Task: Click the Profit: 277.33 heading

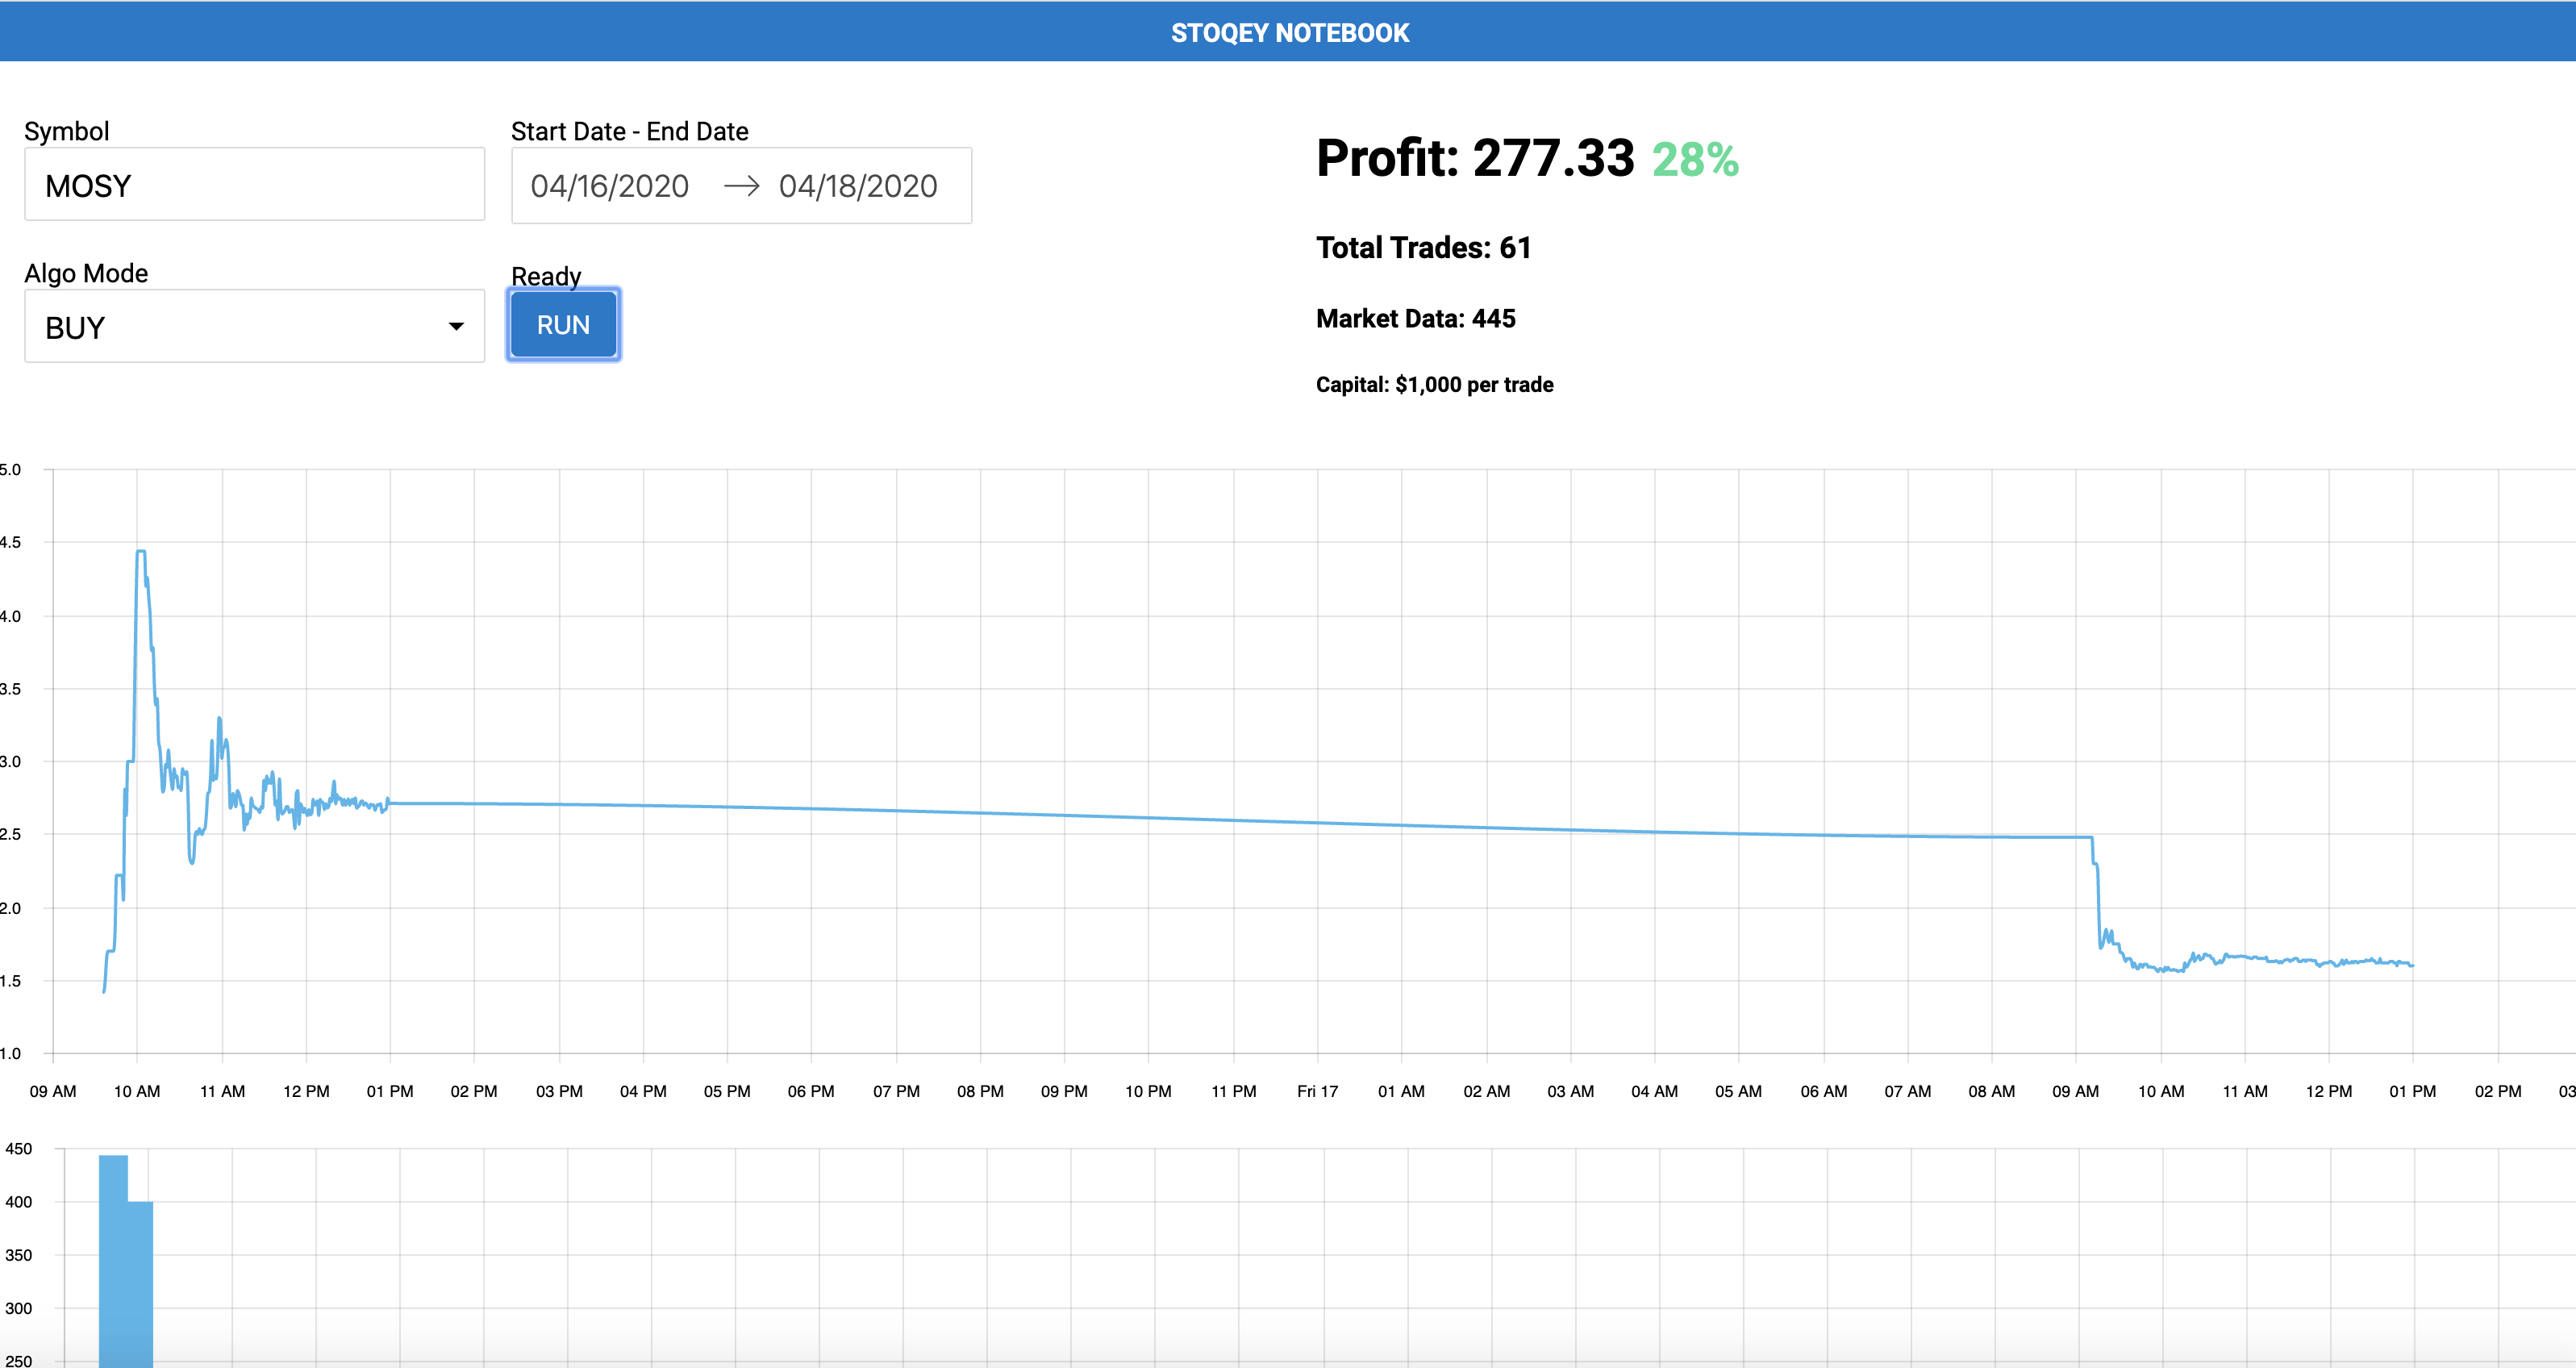Action: click(x=1474, y=158)
